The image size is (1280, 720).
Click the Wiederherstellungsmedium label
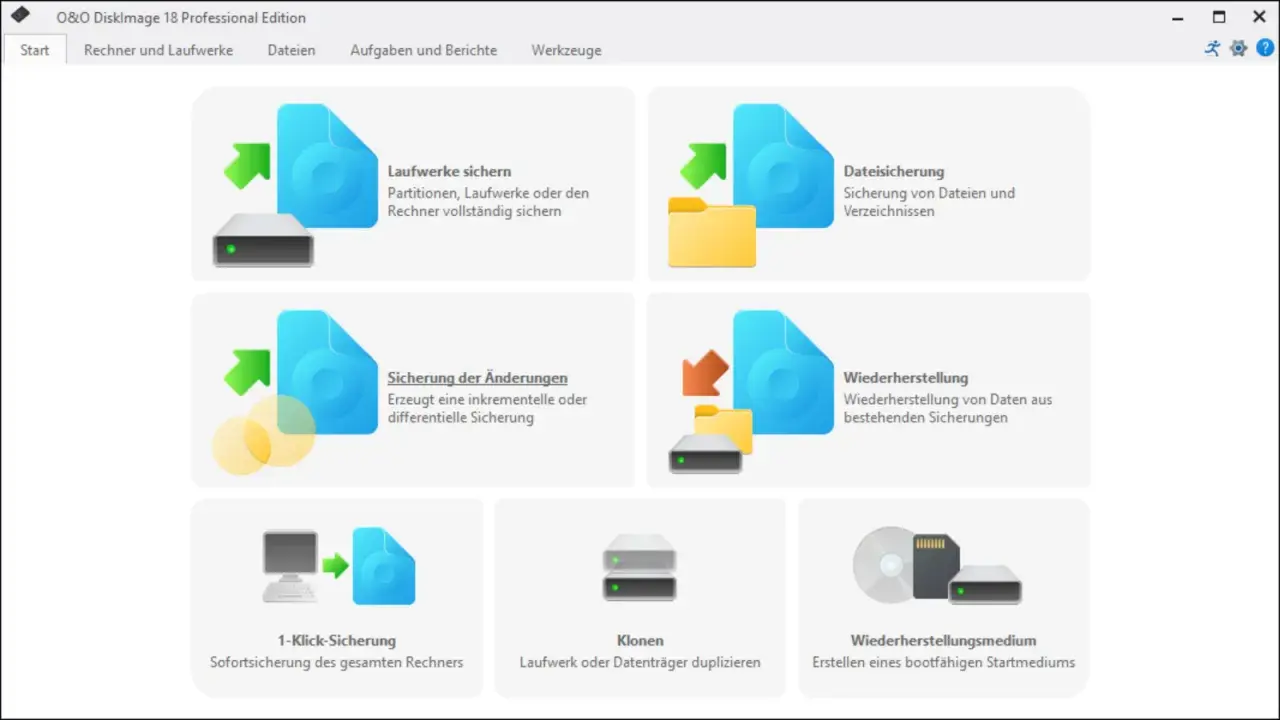pos(943,640)
